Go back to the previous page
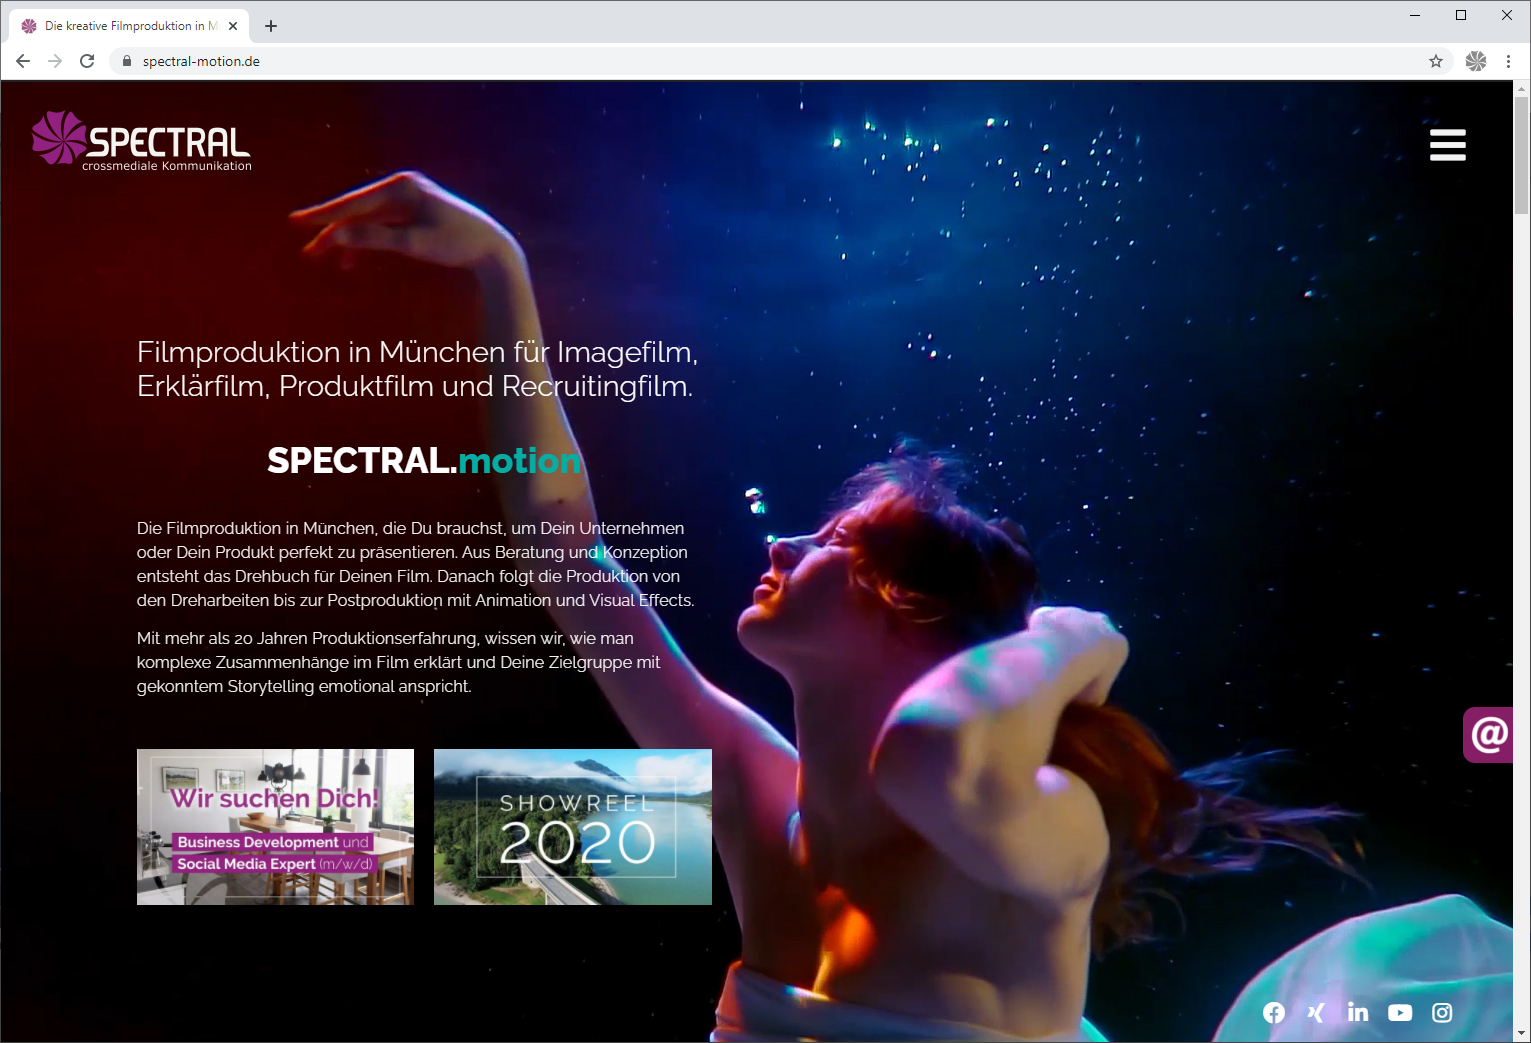This screenshot has width=1531, height=1043. tap(23, 61)
